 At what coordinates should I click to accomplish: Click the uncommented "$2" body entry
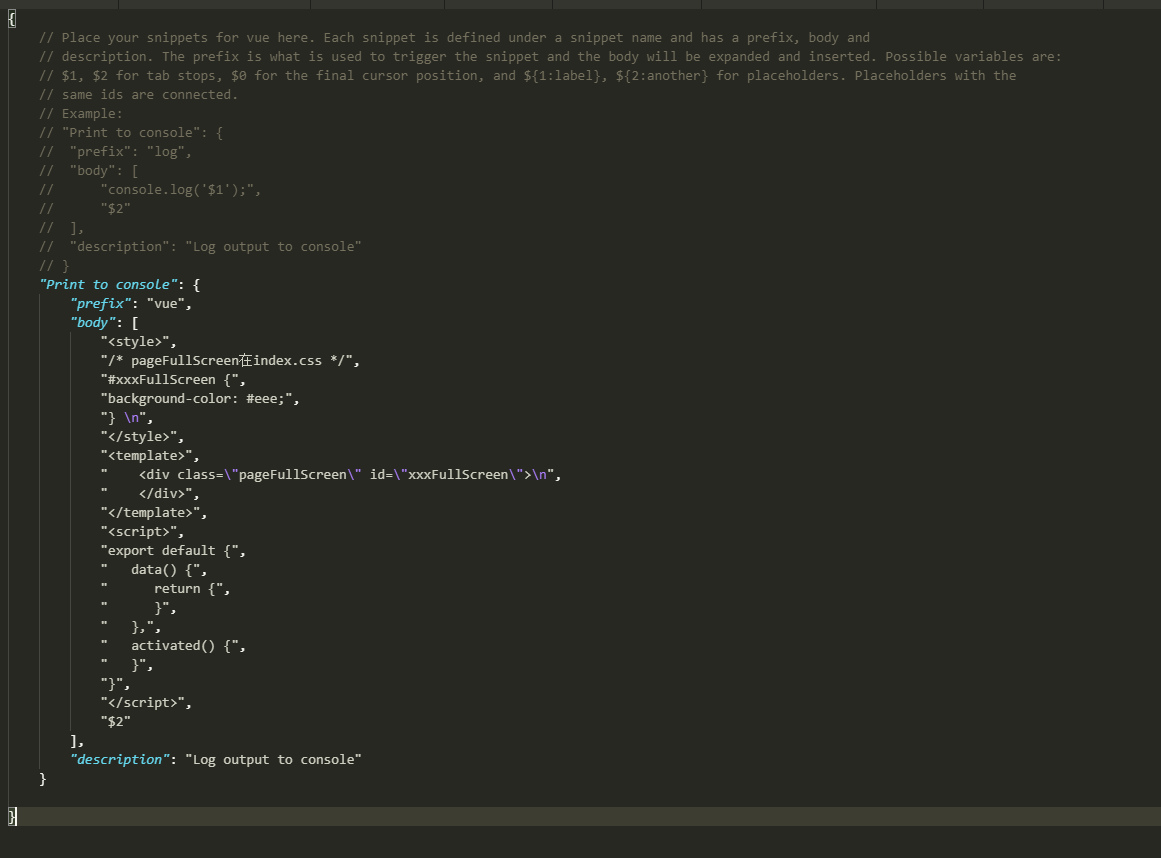point(116,722)
